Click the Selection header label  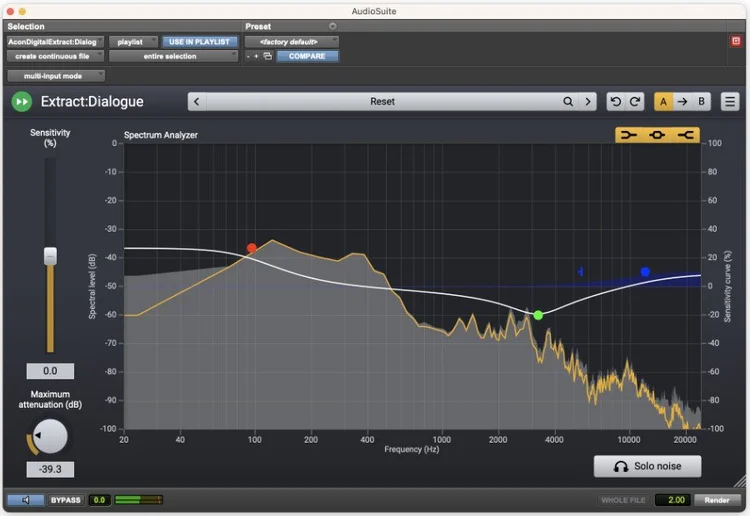(x=26, y=26)
